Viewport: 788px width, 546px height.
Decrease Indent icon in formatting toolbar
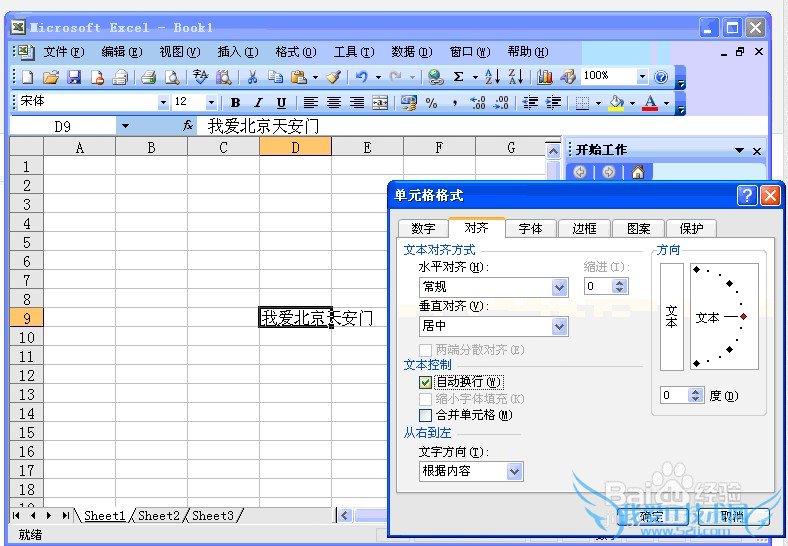tap(530, 103)
